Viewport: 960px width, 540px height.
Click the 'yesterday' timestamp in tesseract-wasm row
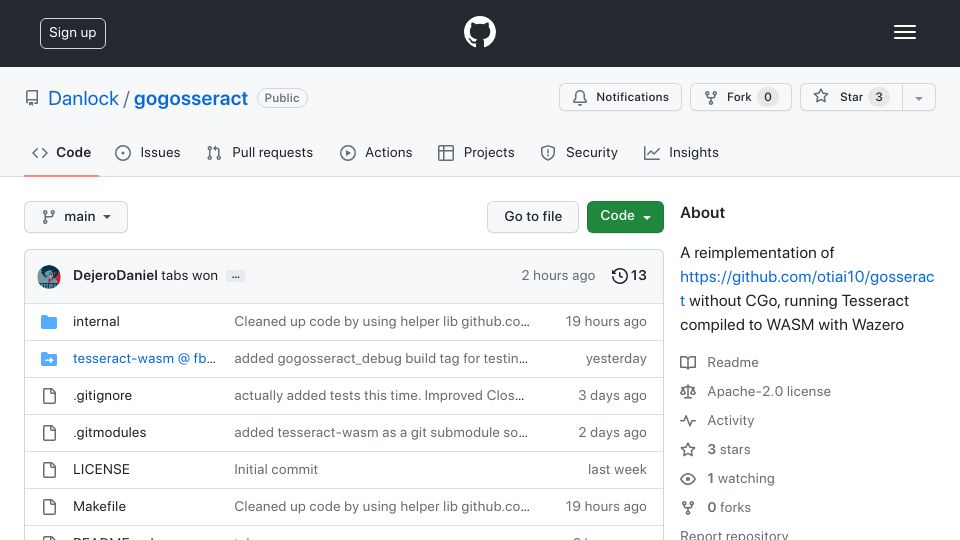pyautogui.click(x=616, y=358)
